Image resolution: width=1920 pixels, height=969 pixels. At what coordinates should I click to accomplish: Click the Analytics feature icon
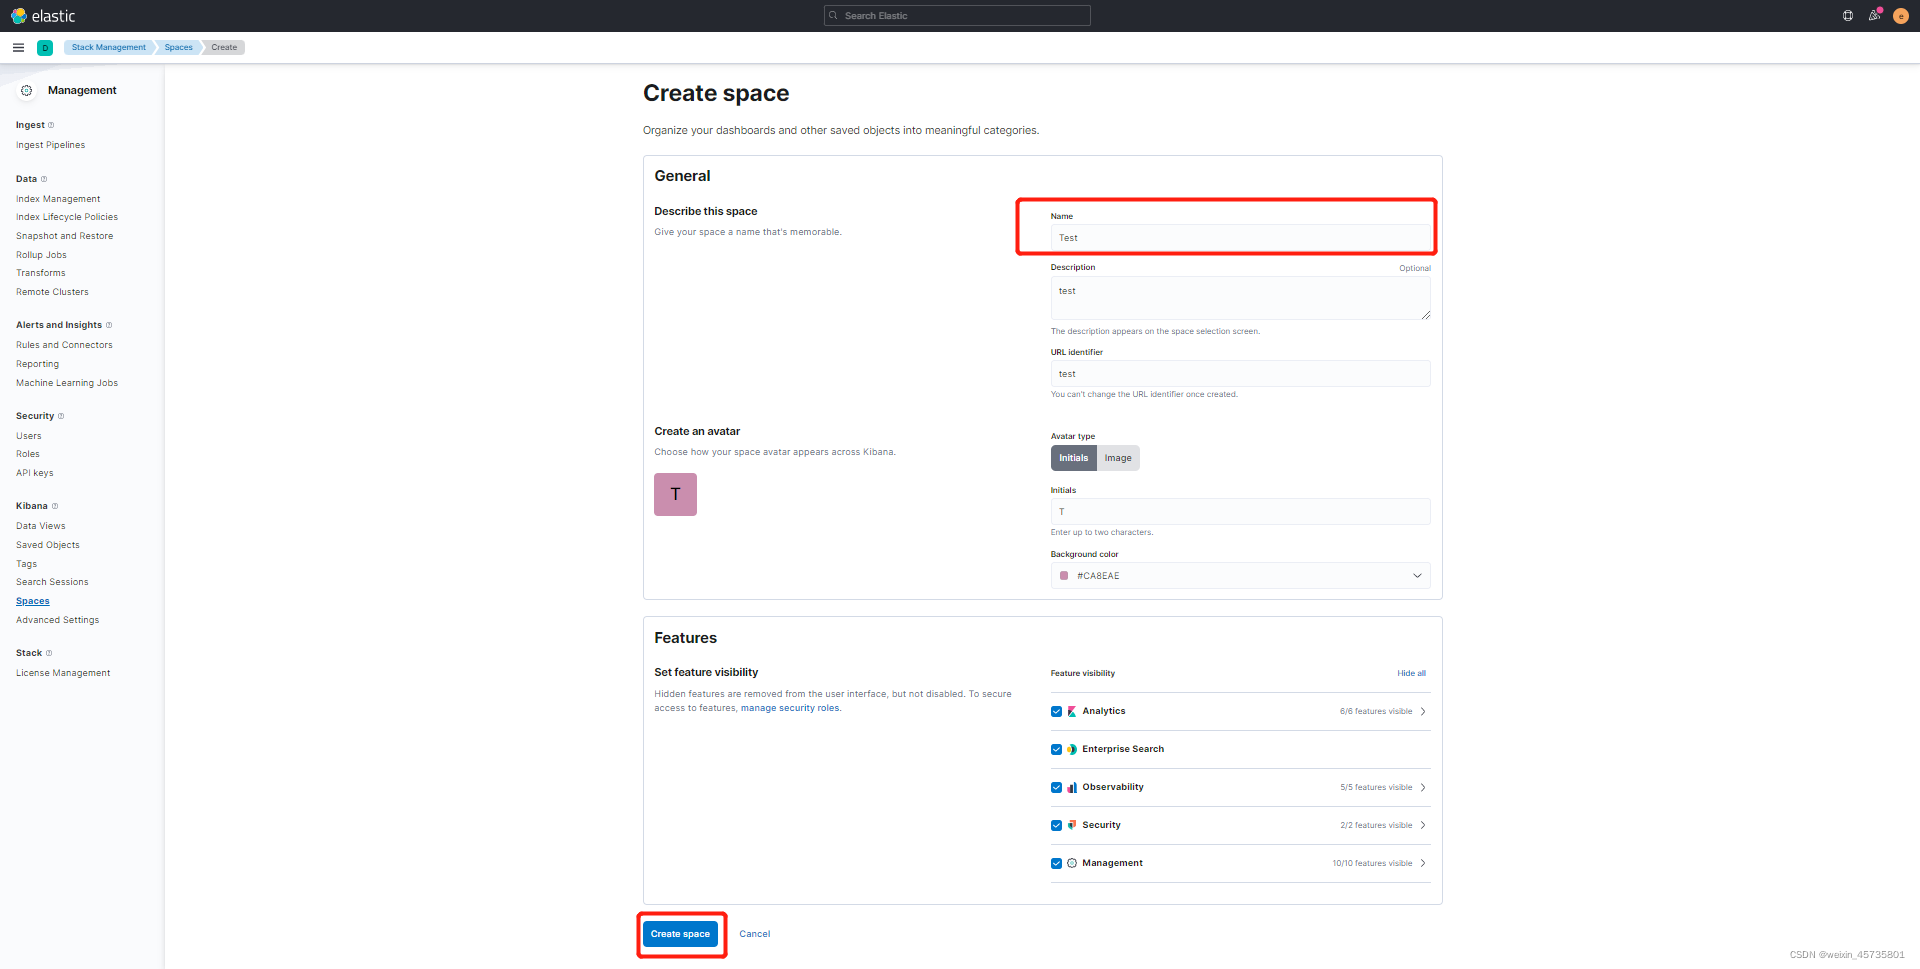pyautogui.click(x=1072, y=711)
